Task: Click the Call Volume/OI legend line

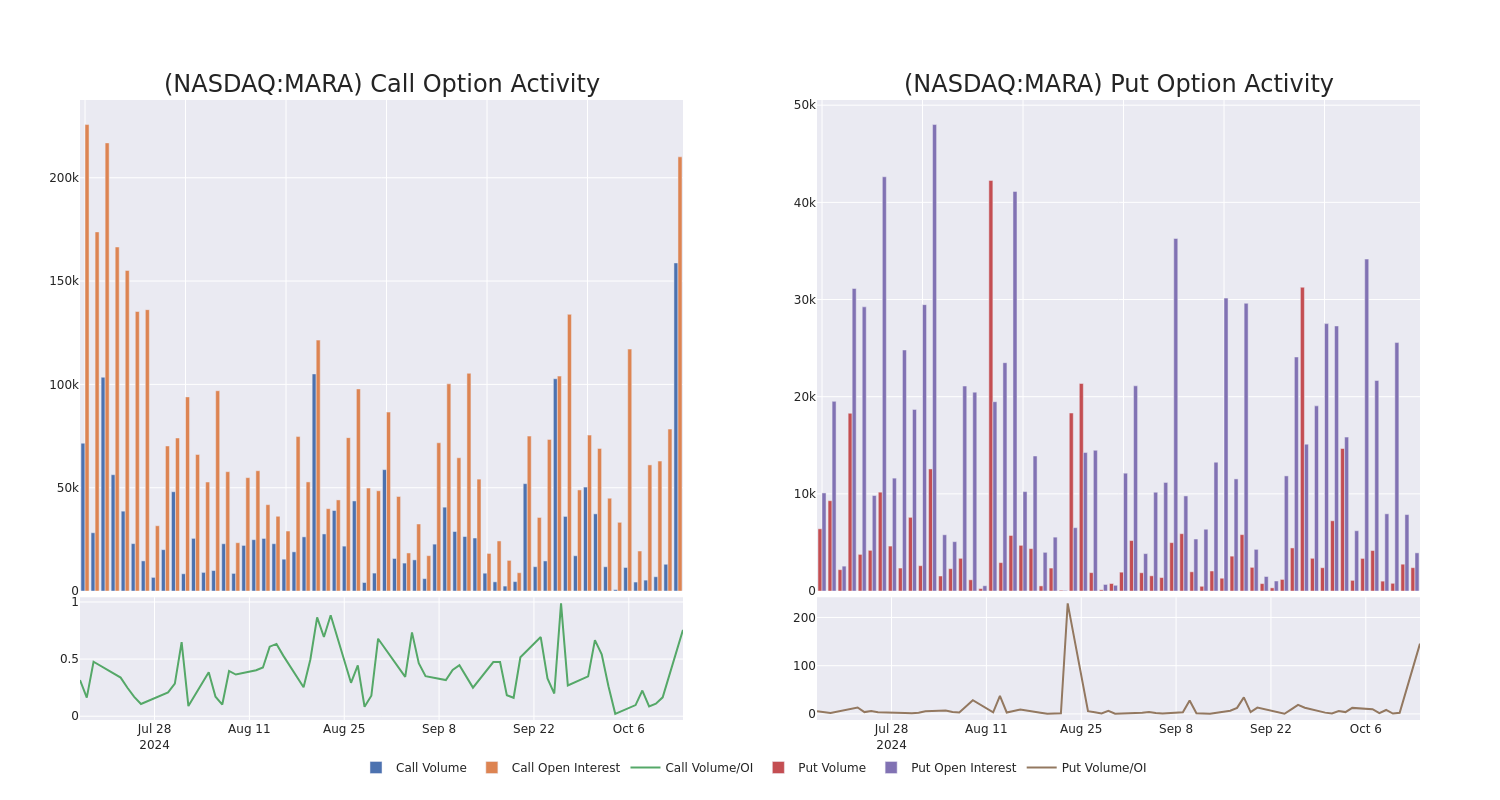Action: click(x=645, y=768)
